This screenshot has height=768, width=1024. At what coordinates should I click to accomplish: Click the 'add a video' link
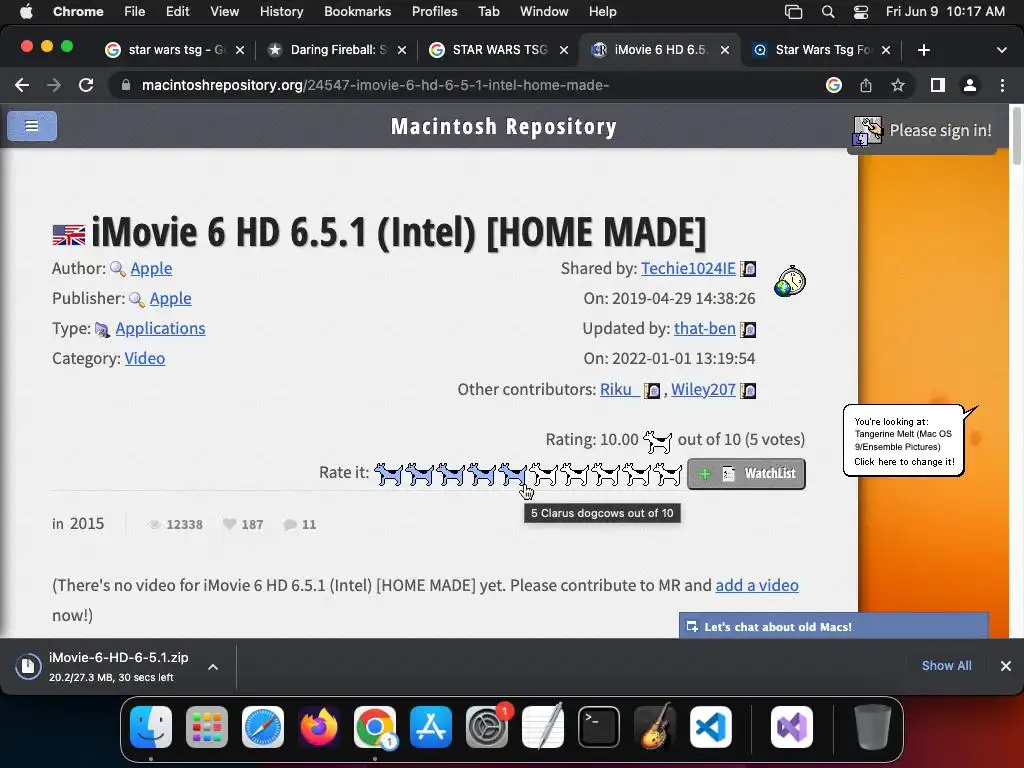(757, 585)
